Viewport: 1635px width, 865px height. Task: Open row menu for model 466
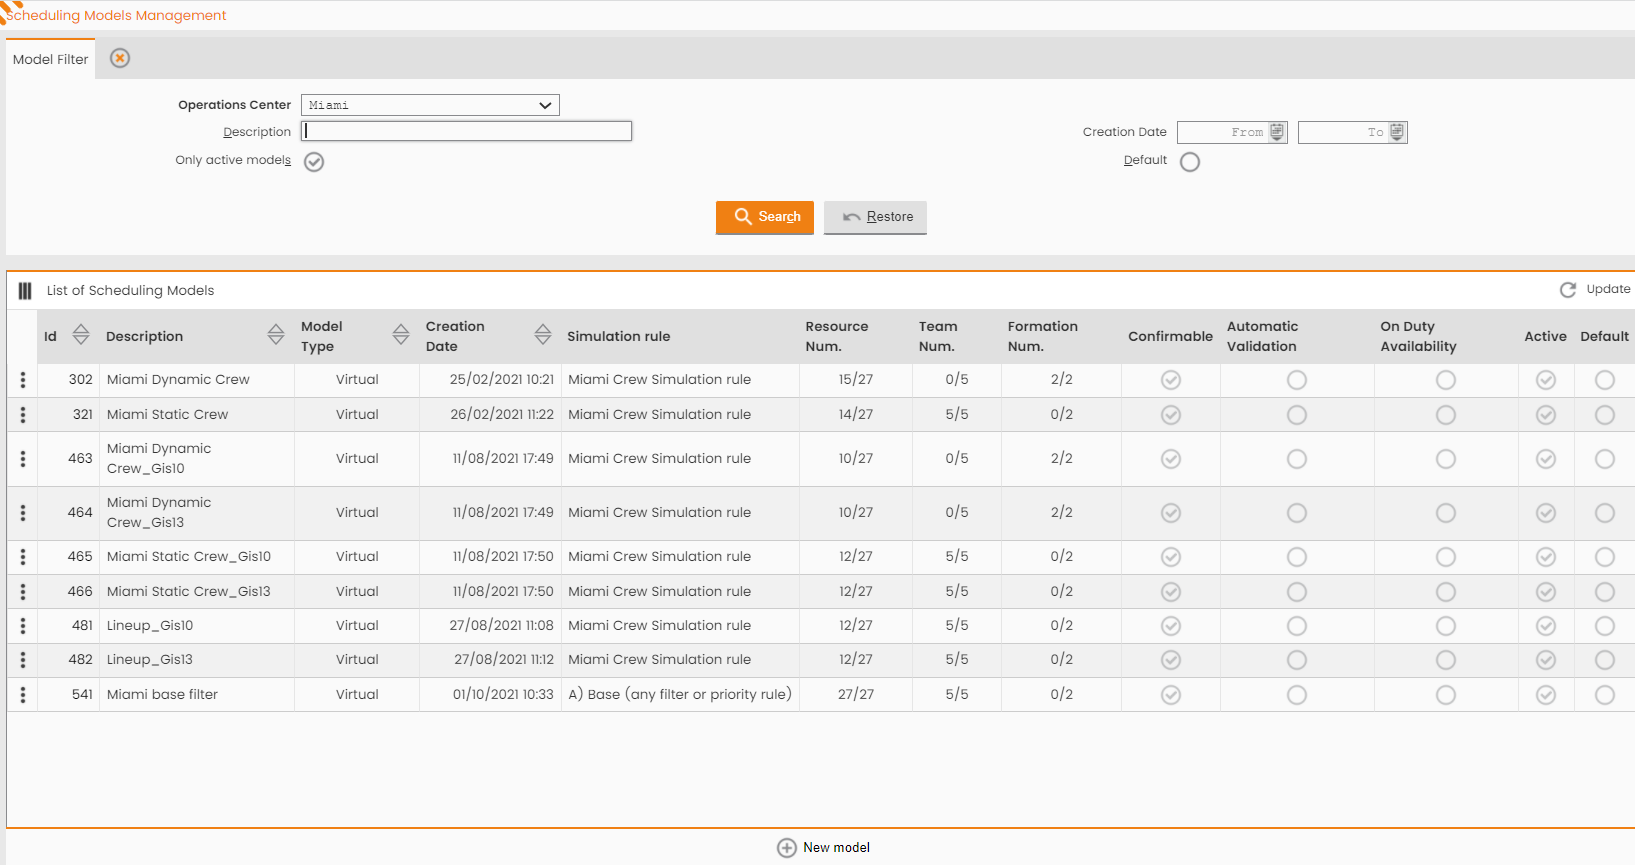23,591
